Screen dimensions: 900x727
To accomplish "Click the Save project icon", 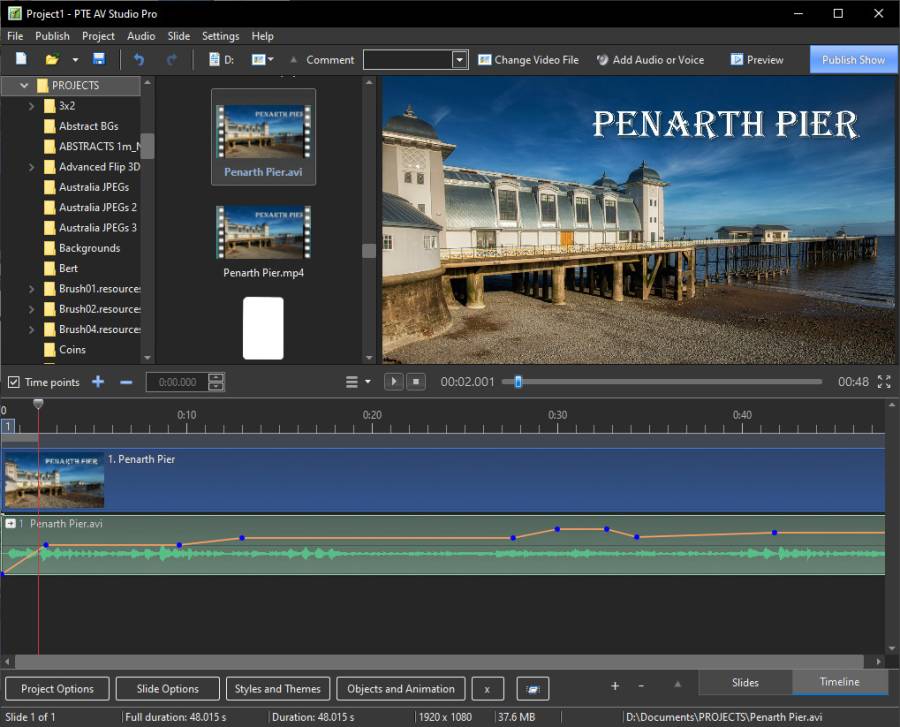I will click(x=99, y=60).
